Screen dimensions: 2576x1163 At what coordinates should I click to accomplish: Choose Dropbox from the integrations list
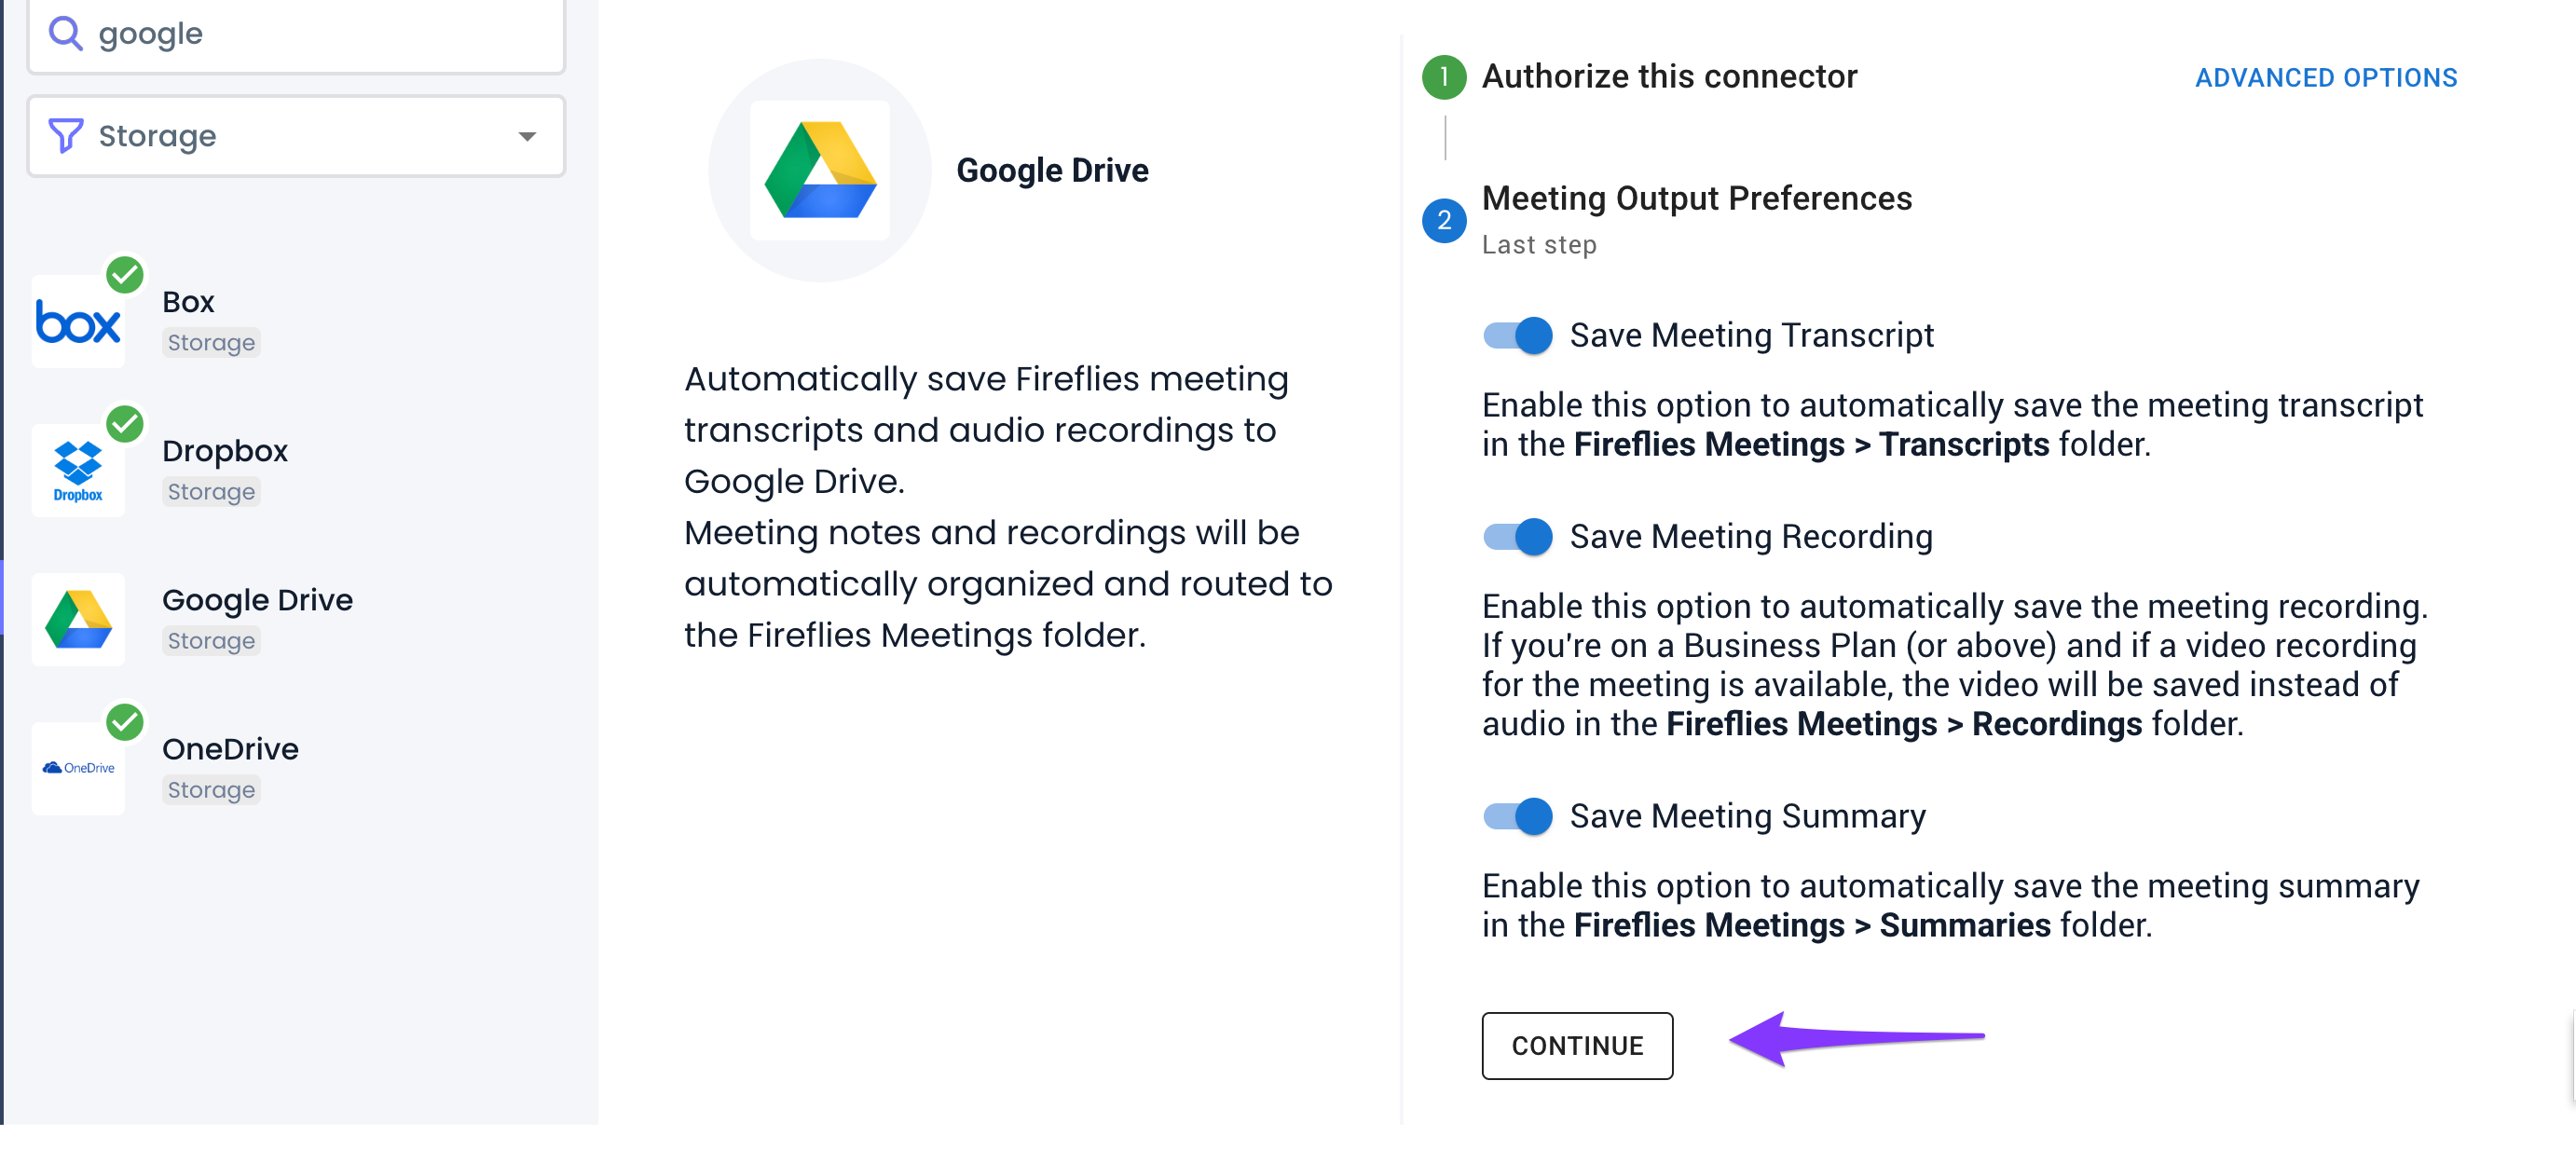tap(297, 471)
